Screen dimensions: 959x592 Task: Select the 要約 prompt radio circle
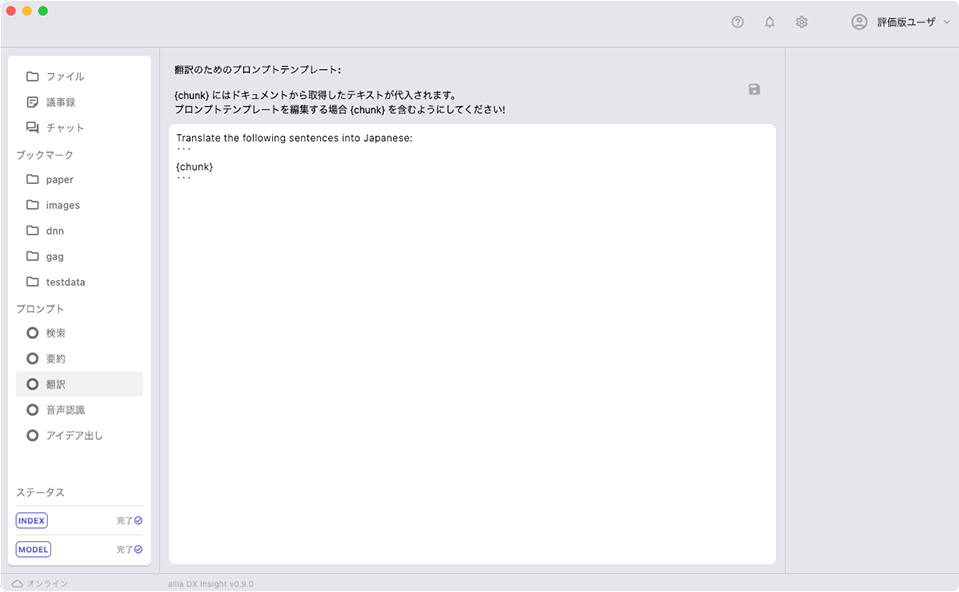coord(32,359)
